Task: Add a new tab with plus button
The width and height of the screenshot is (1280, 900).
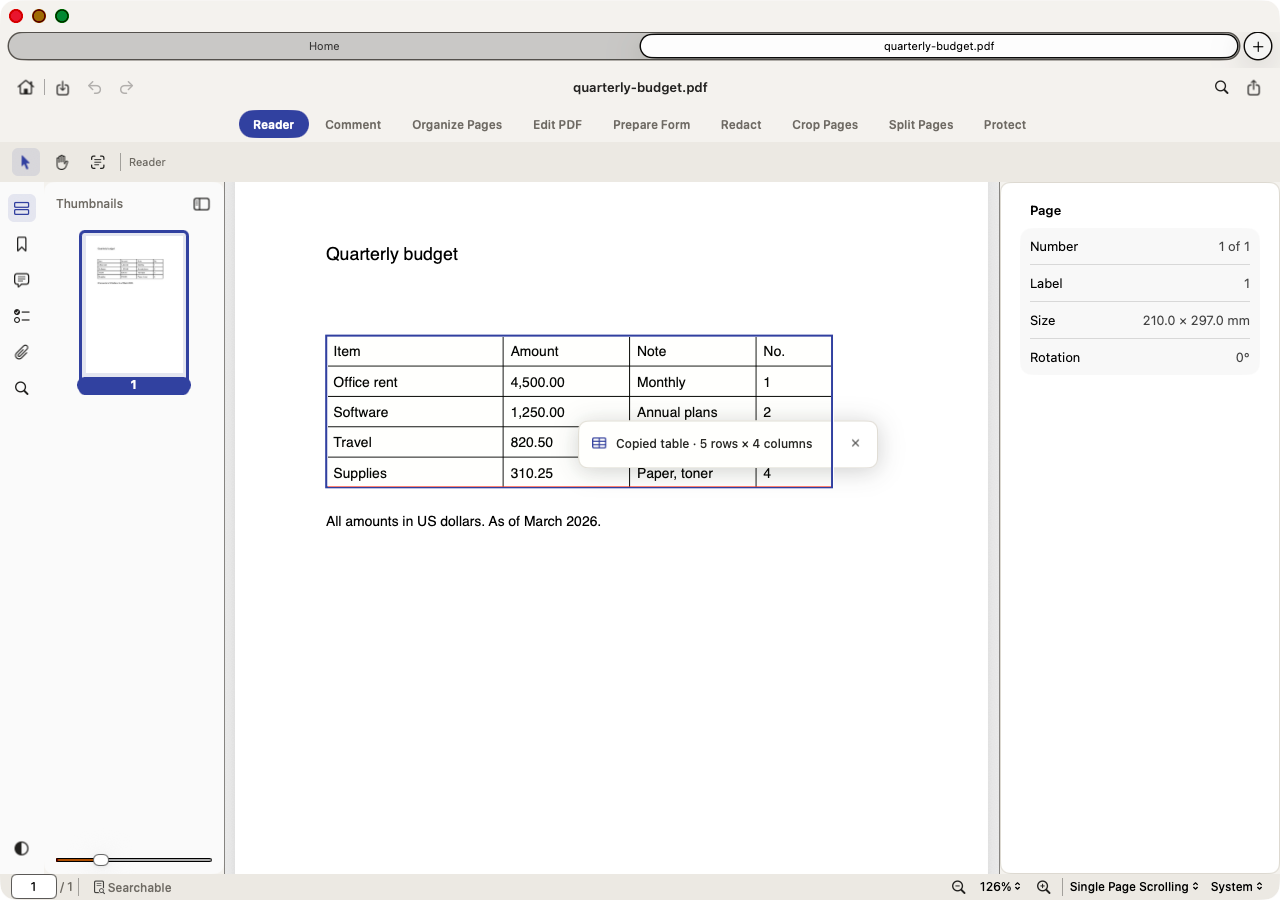Action: point(1258,46)
